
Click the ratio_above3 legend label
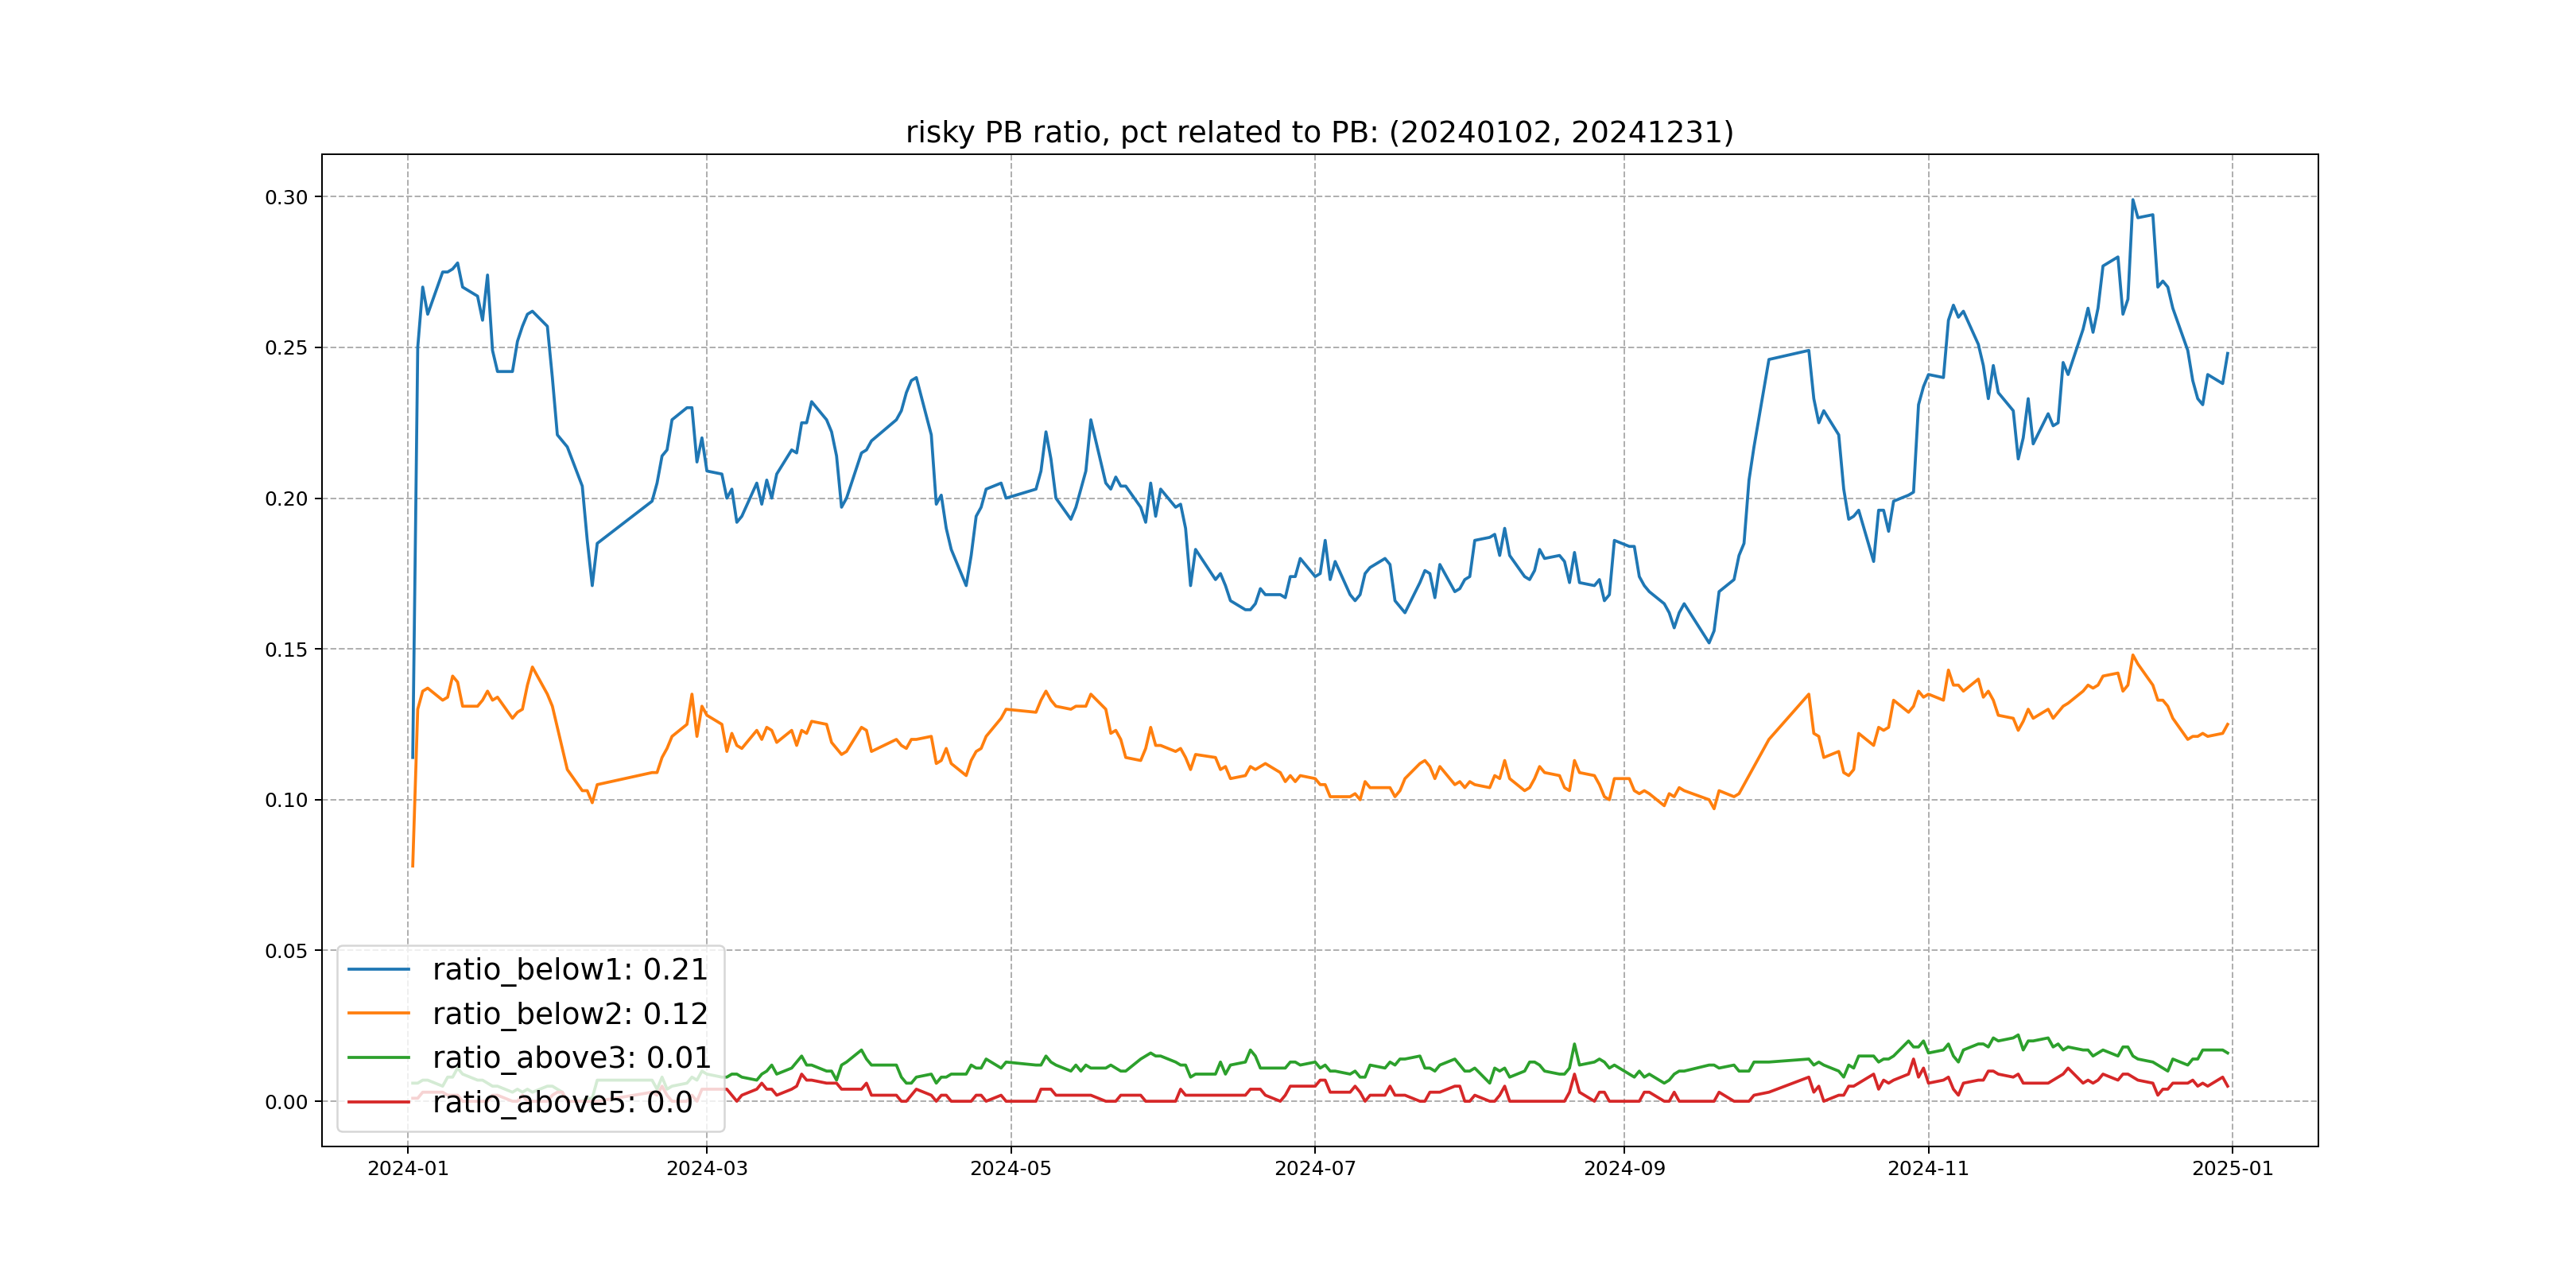571,1057
